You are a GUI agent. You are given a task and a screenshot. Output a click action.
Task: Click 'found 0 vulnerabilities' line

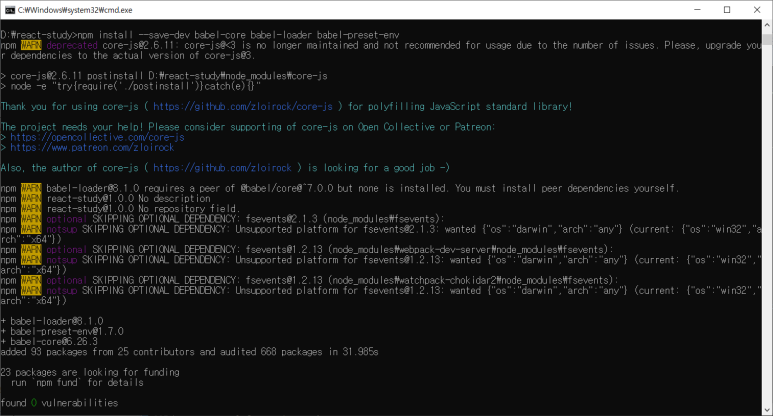pos(59,403)
